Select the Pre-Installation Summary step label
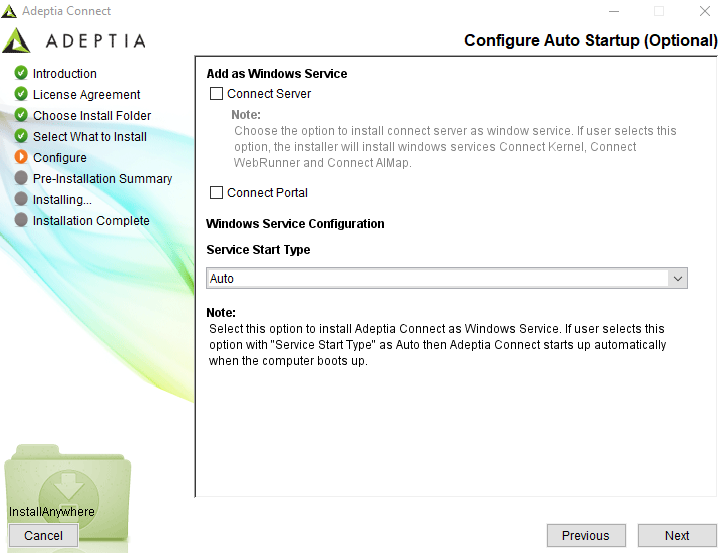The image size is (721, 553). tap(103, 178)
